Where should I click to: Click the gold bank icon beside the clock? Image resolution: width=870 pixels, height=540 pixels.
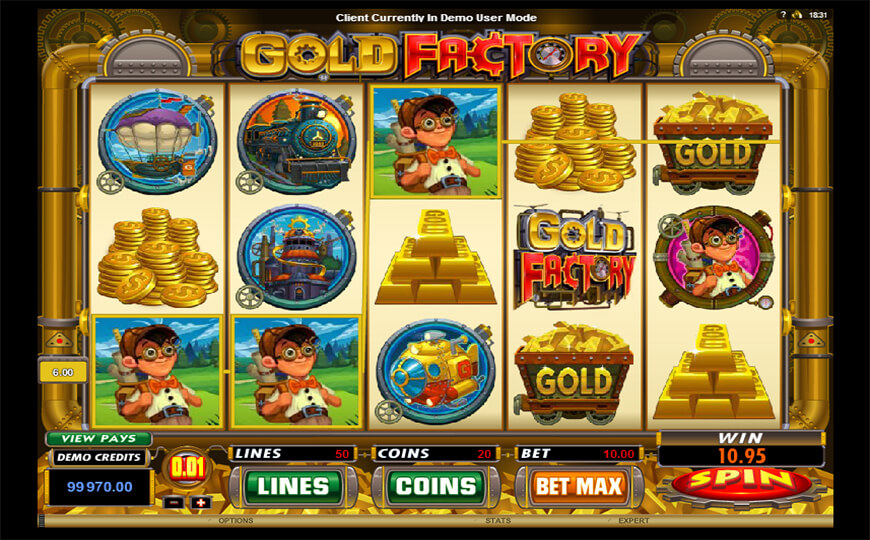pyautogui.click(x=798, y=15)
